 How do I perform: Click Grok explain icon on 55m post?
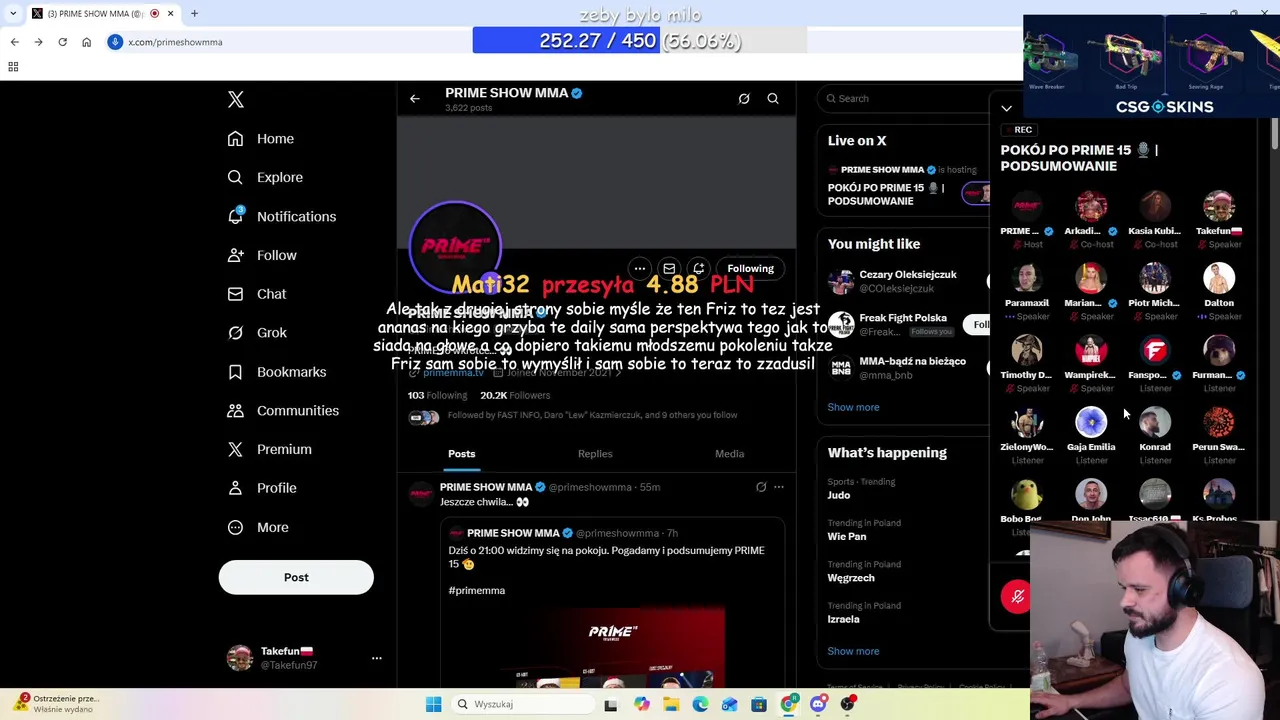761,487
